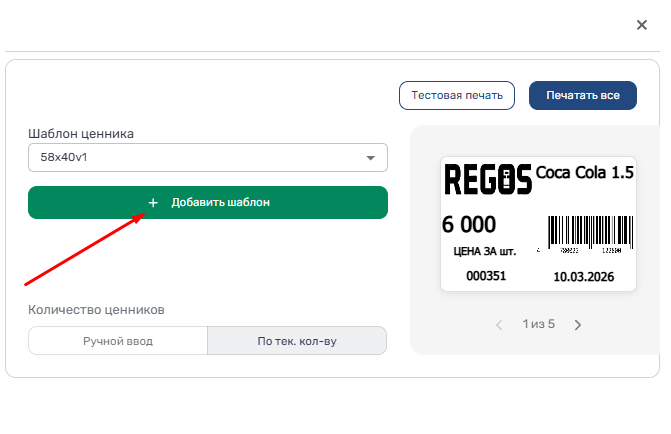Click the price tag preview thumbnail

(539, 225)
